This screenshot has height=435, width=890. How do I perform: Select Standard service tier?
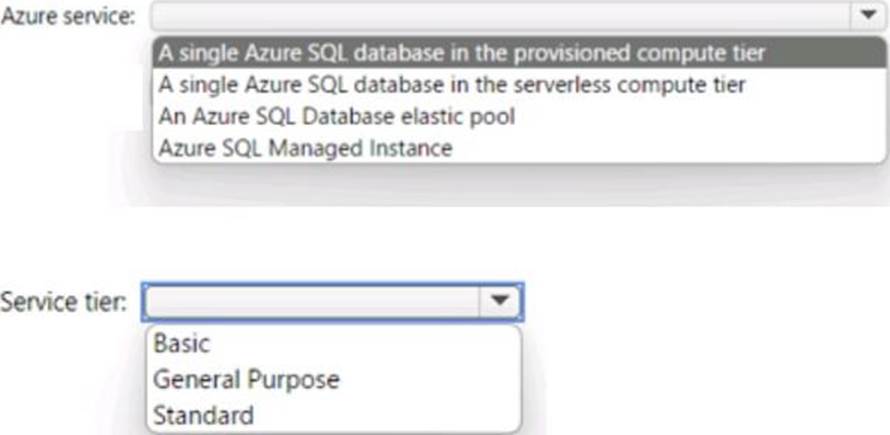(334, 415)
